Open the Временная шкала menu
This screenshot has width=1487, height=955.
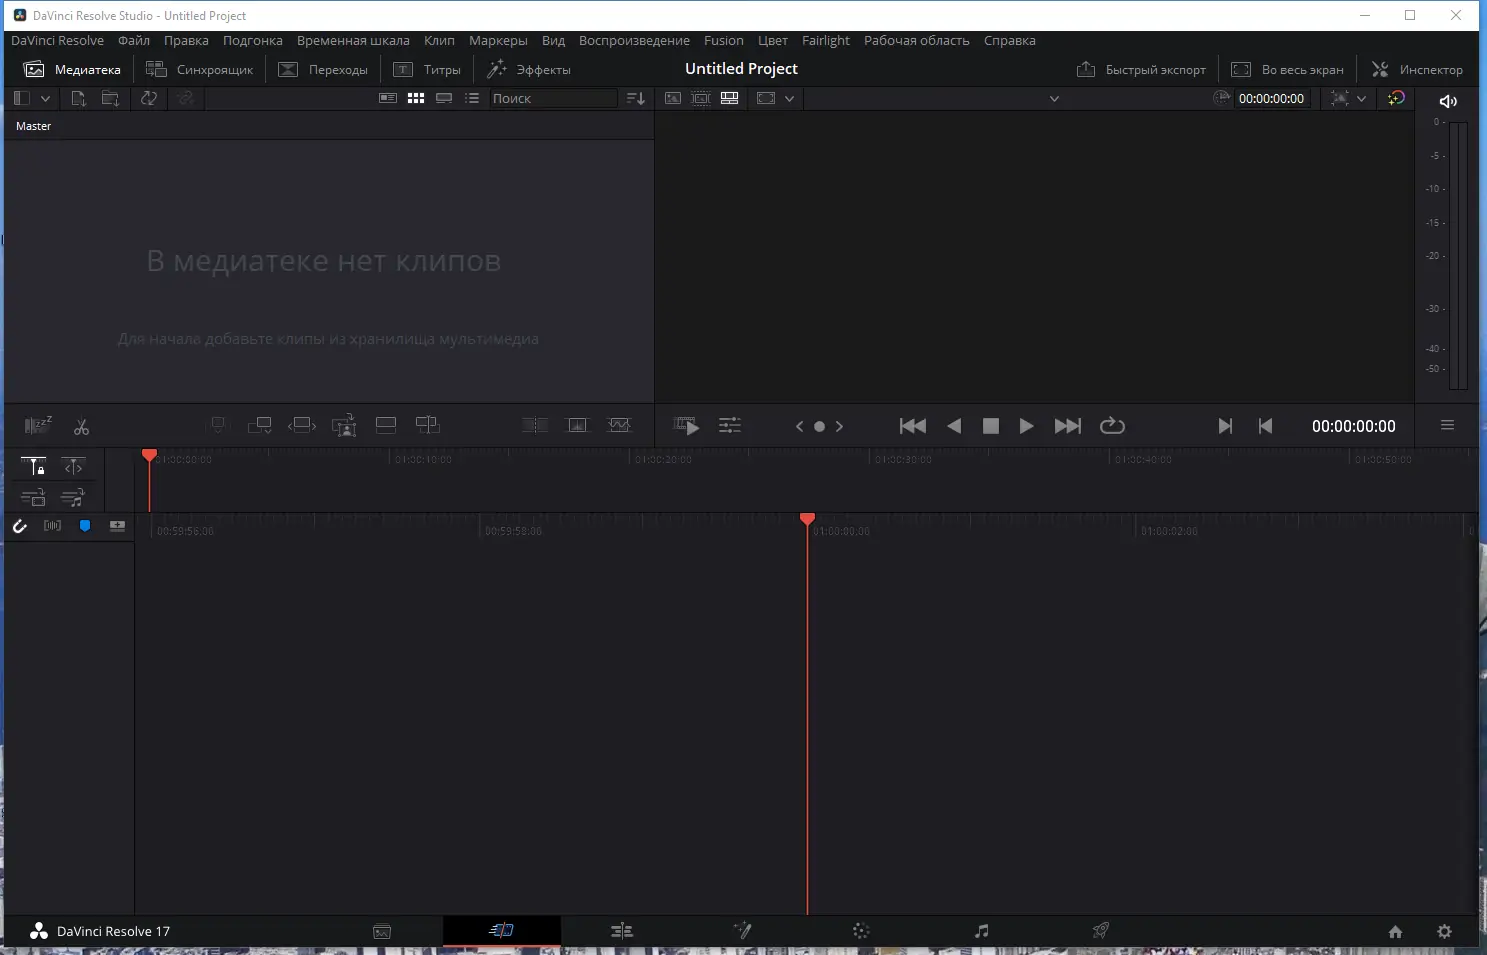[x=353, y=40]
